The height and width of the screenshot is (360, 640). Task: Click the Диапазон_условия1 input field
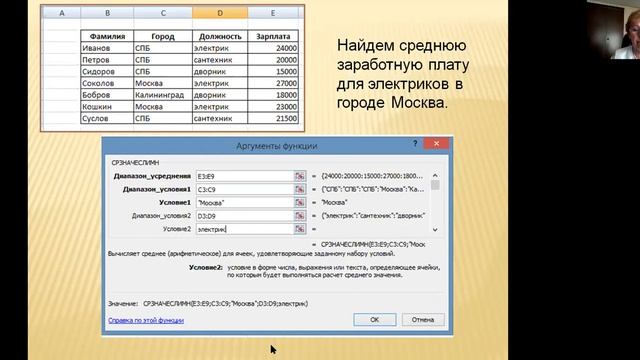pos(245,189)
